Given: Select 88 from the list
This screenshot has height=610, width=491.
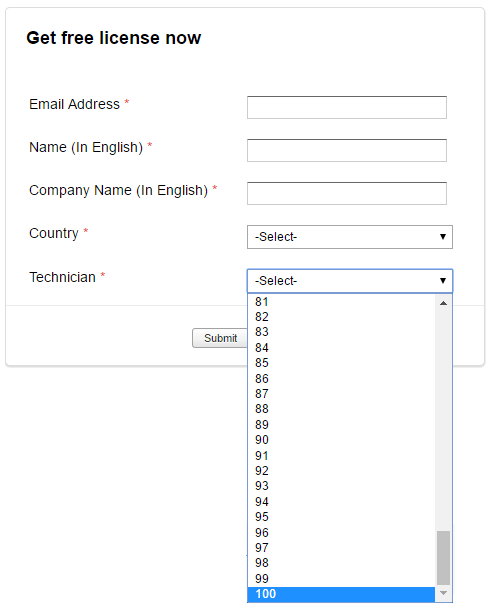Looking at the screenshot, I should [341, 408].
